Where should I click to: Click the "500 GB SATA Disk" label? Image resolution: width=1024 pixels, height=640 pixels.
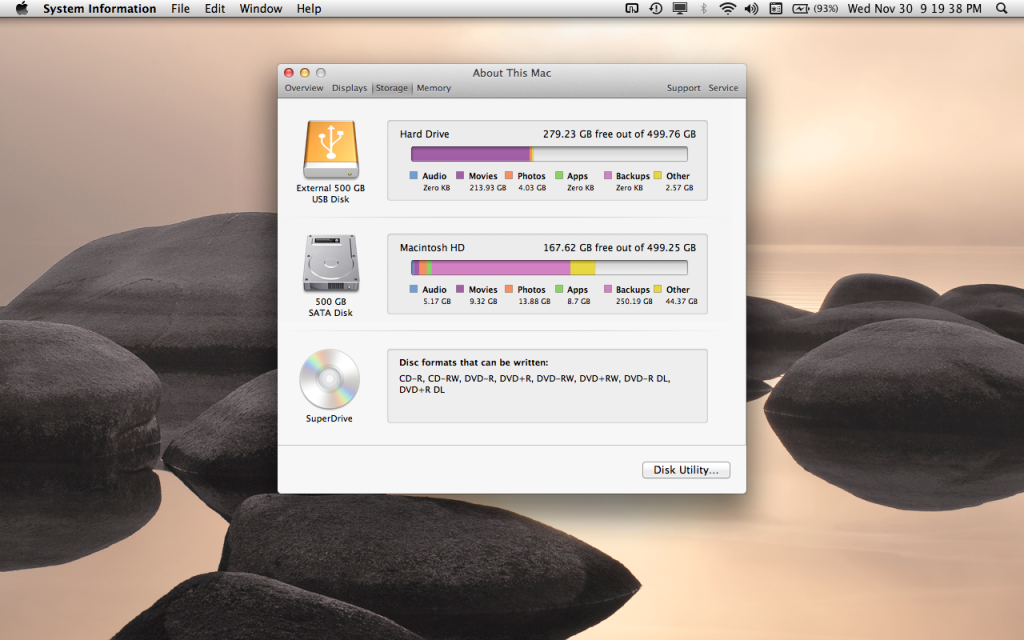330,307
